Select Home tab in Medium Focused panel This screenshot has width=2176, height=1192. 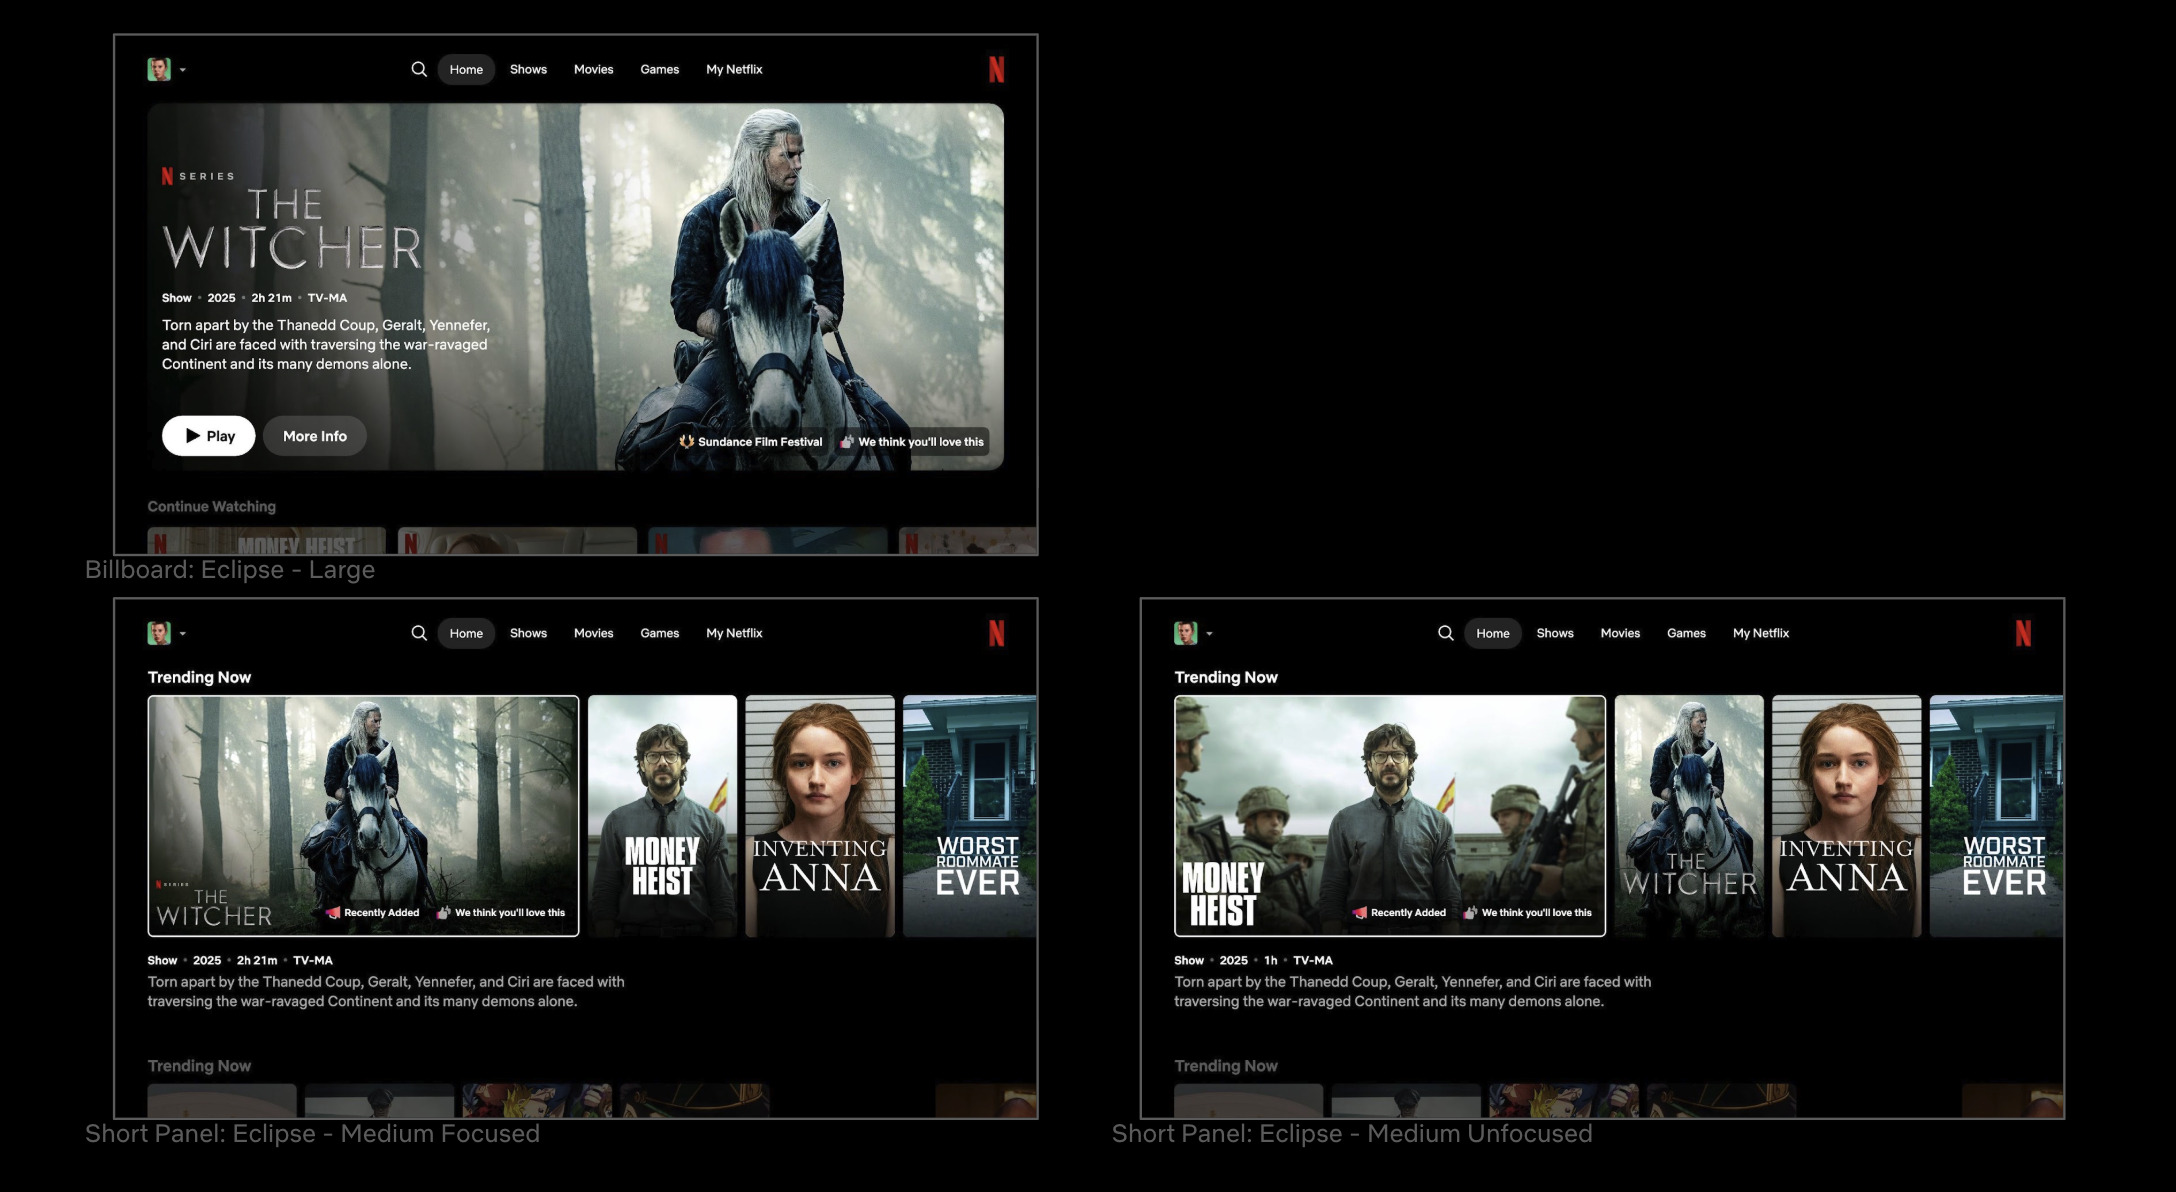coord(466,633)
